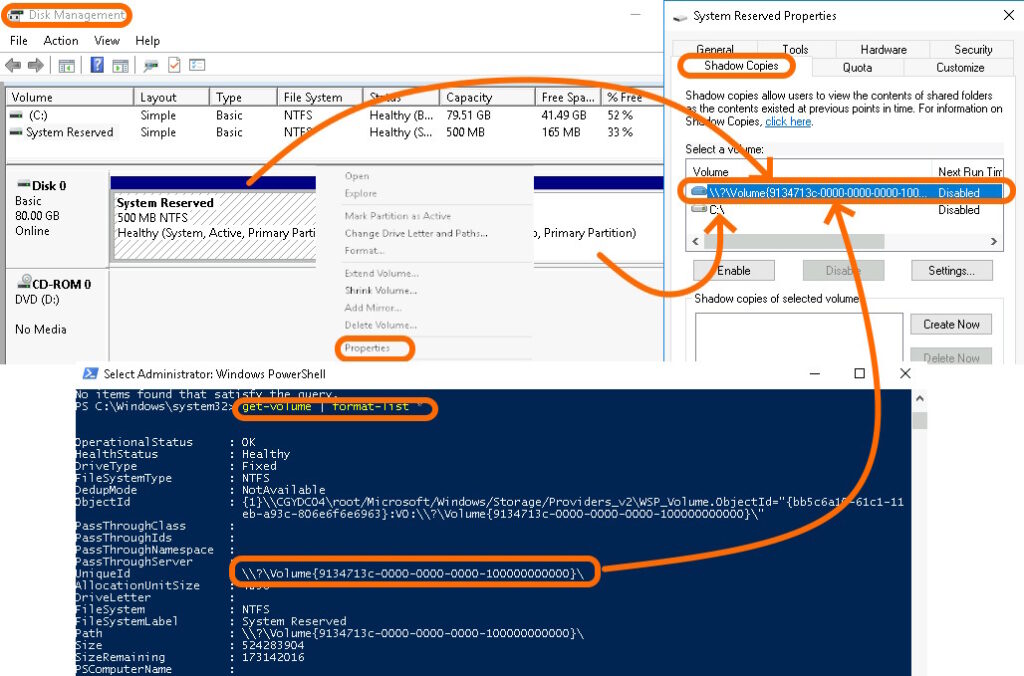Image resolution: width=1024 pixels, height=676 pixels.
Task: Click the blue Help question-mark toolbar icon
Action: 97,66
